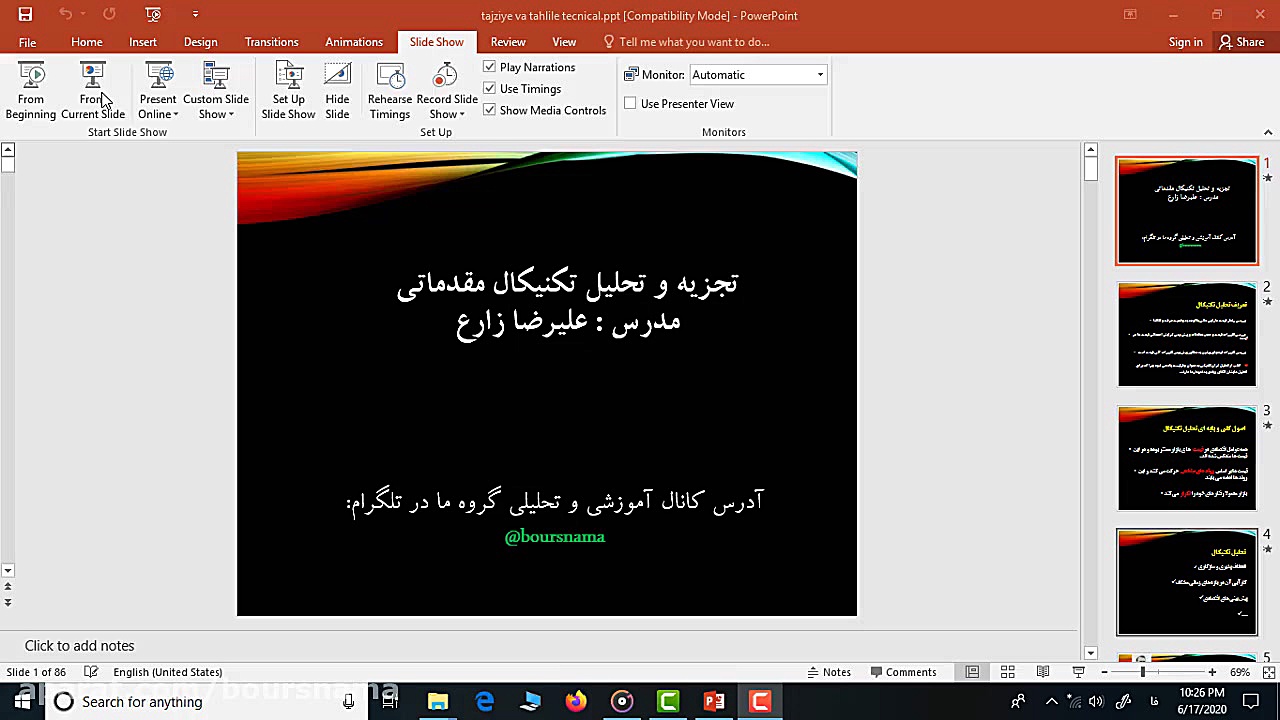The height and width of the screenshot is (720, 1280).
Task: Open the Notes pane
Action: [829, 671]
